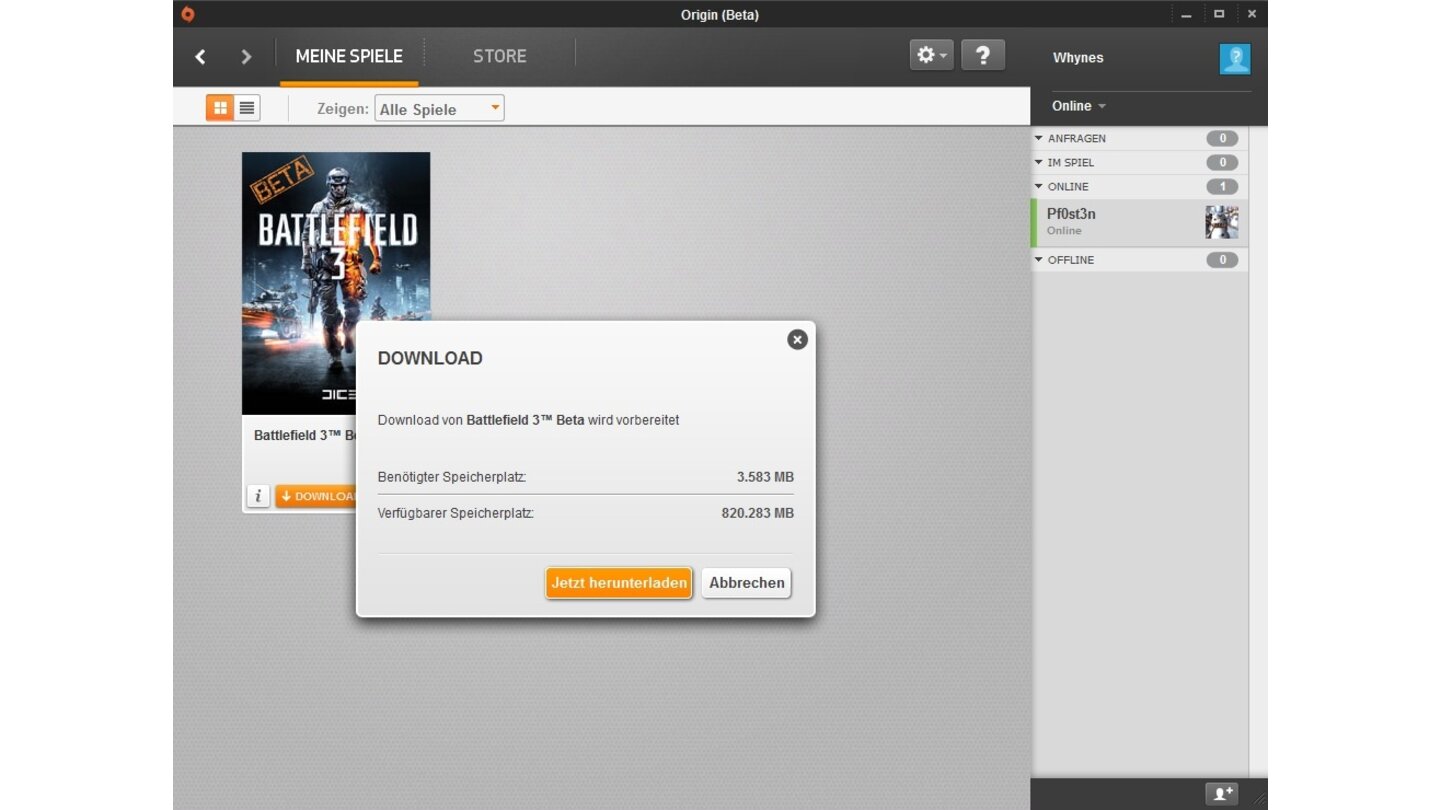This screenshot has height=810, width=1440.
Task: Click the Whynes profile avatar
Action: click(x=1235, y=58)
